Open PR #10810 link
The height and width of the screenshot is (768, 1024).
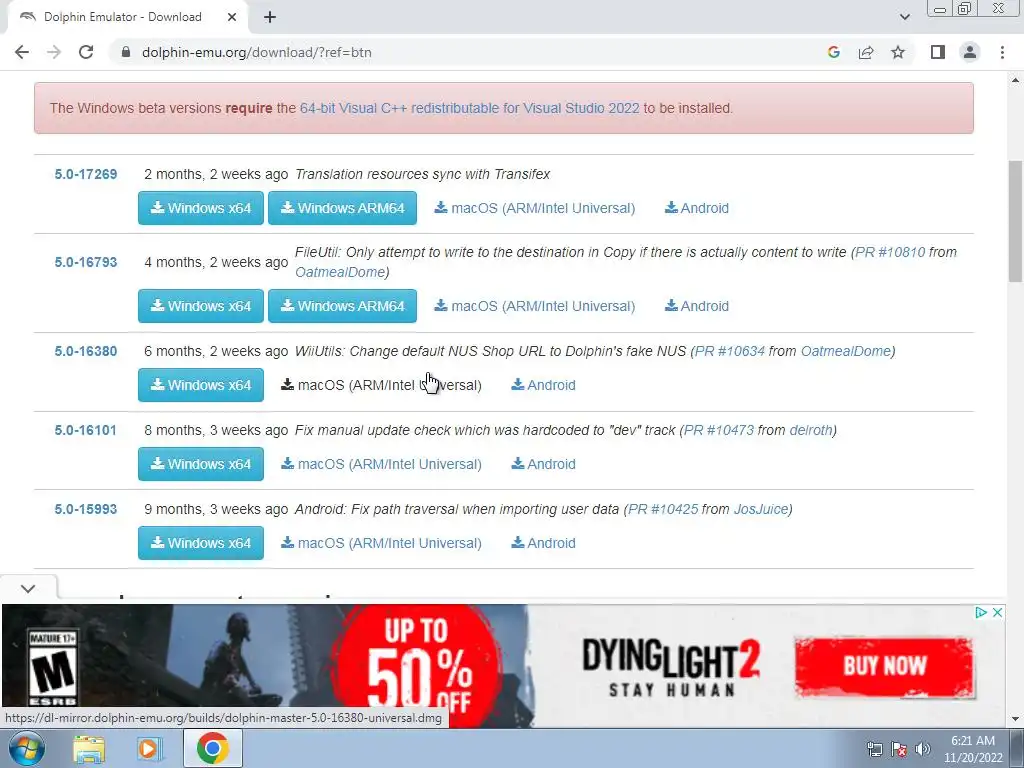point(890,252)
